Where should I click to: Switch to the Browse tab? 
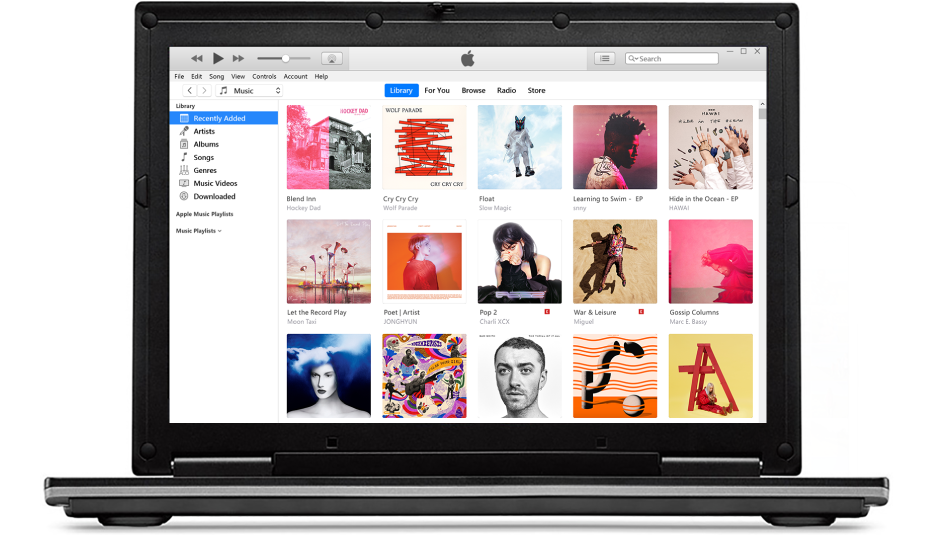(x=473, y=90)
